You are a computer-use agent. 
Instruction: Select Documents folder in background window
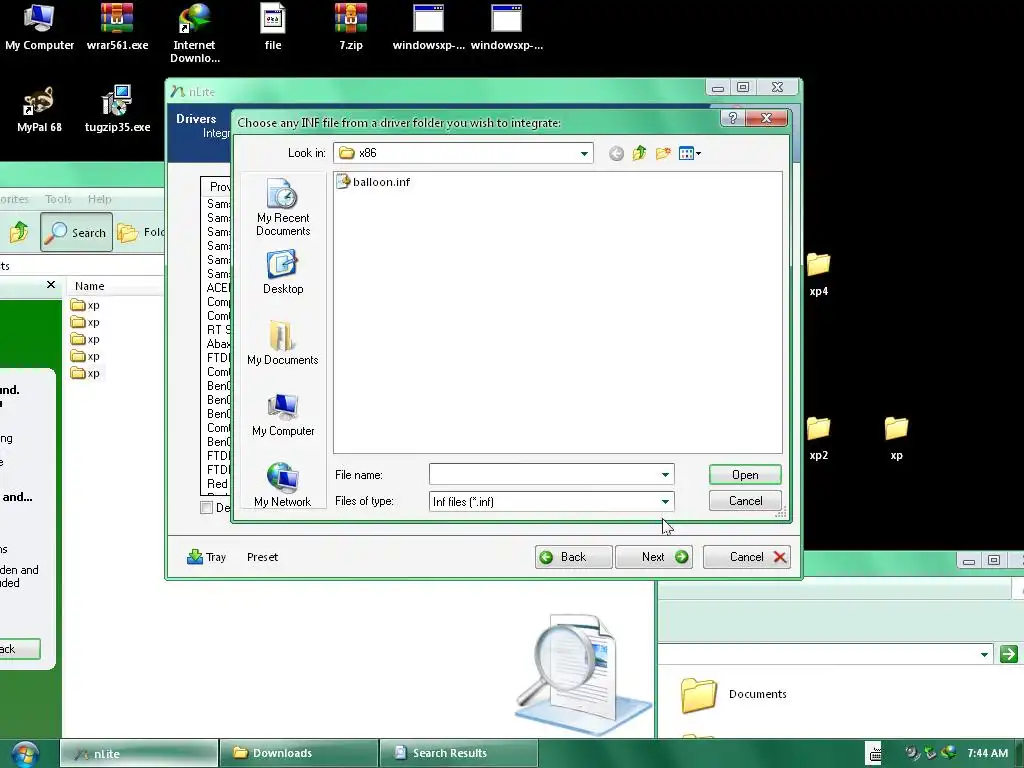tap(733, 694)
